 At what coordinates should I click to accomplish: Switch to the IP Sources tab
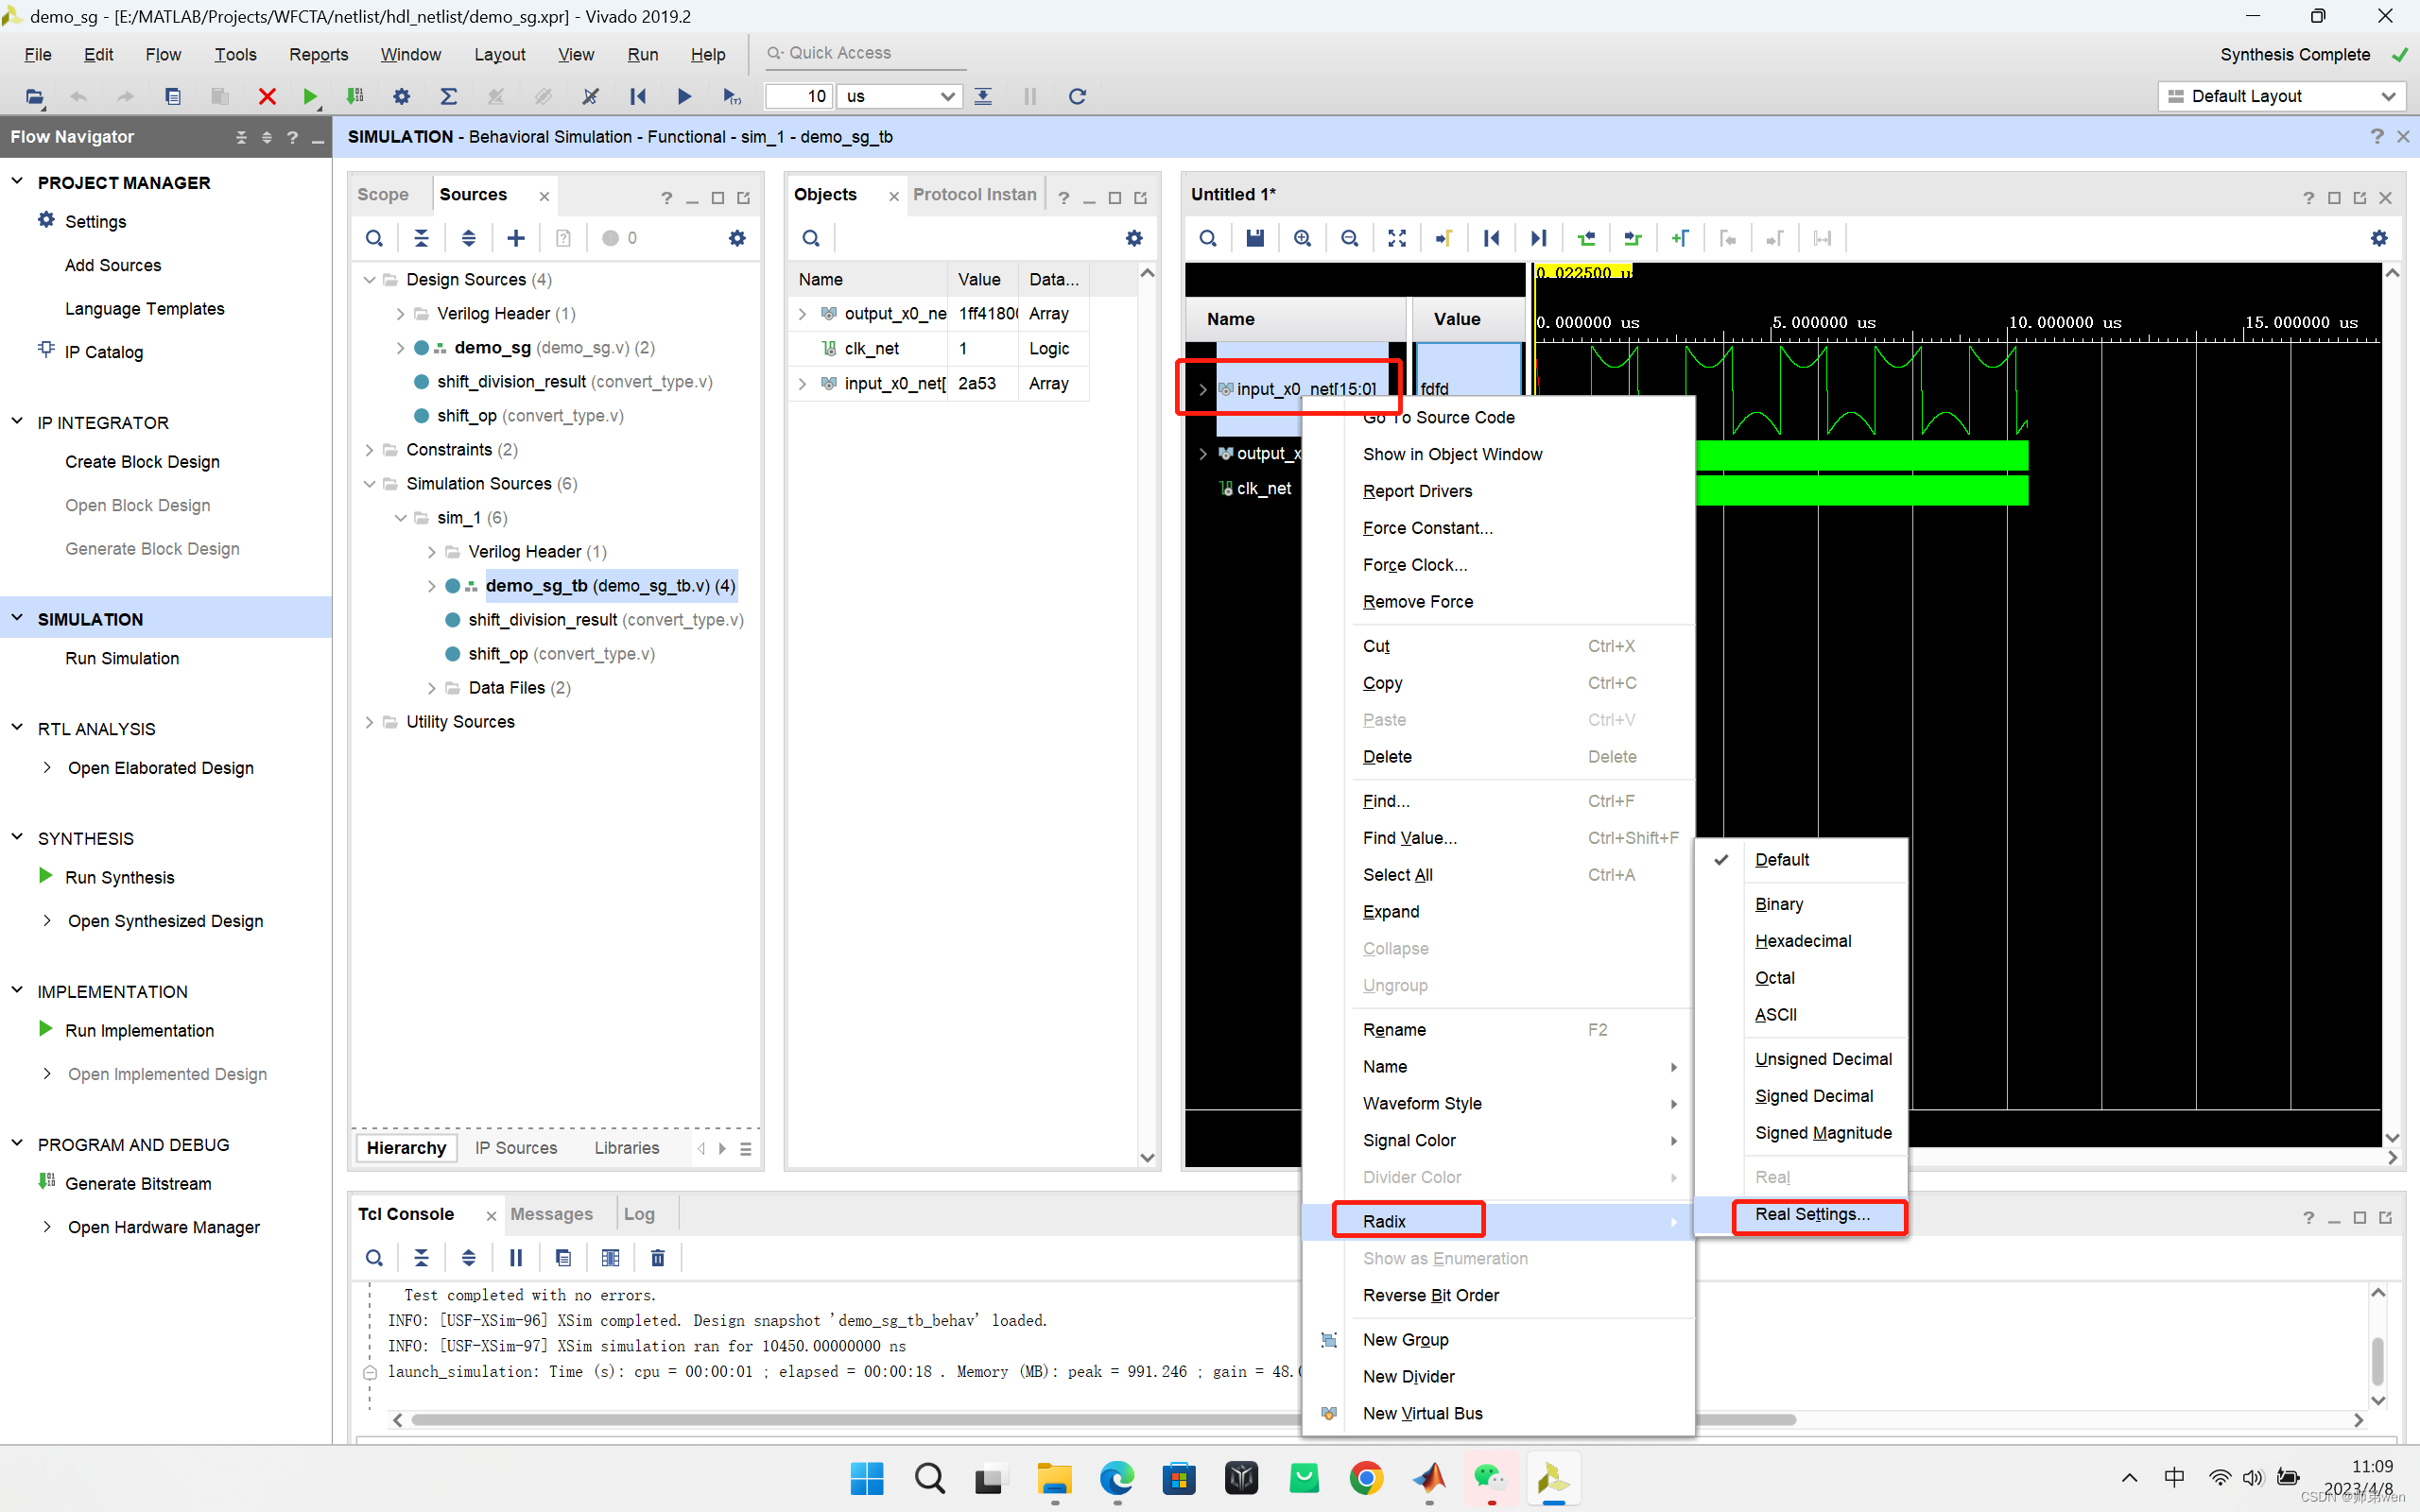(x=516, y=1148)
